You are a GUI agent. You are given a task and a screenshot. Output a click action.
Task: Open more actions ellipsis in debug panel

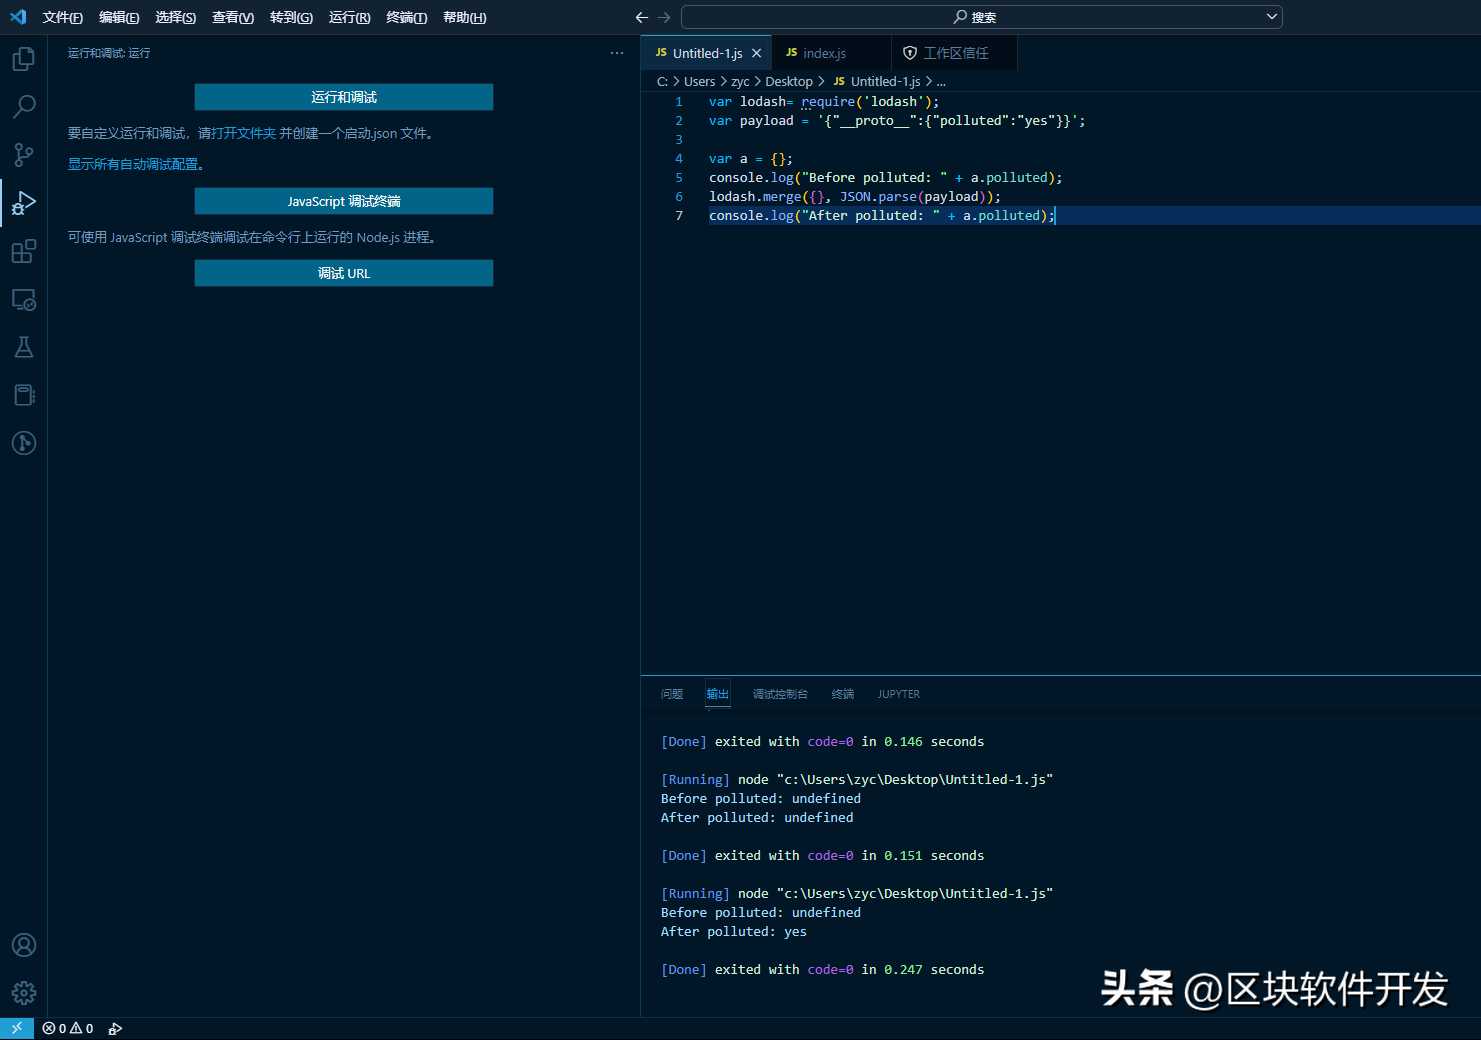click(617, 53)
